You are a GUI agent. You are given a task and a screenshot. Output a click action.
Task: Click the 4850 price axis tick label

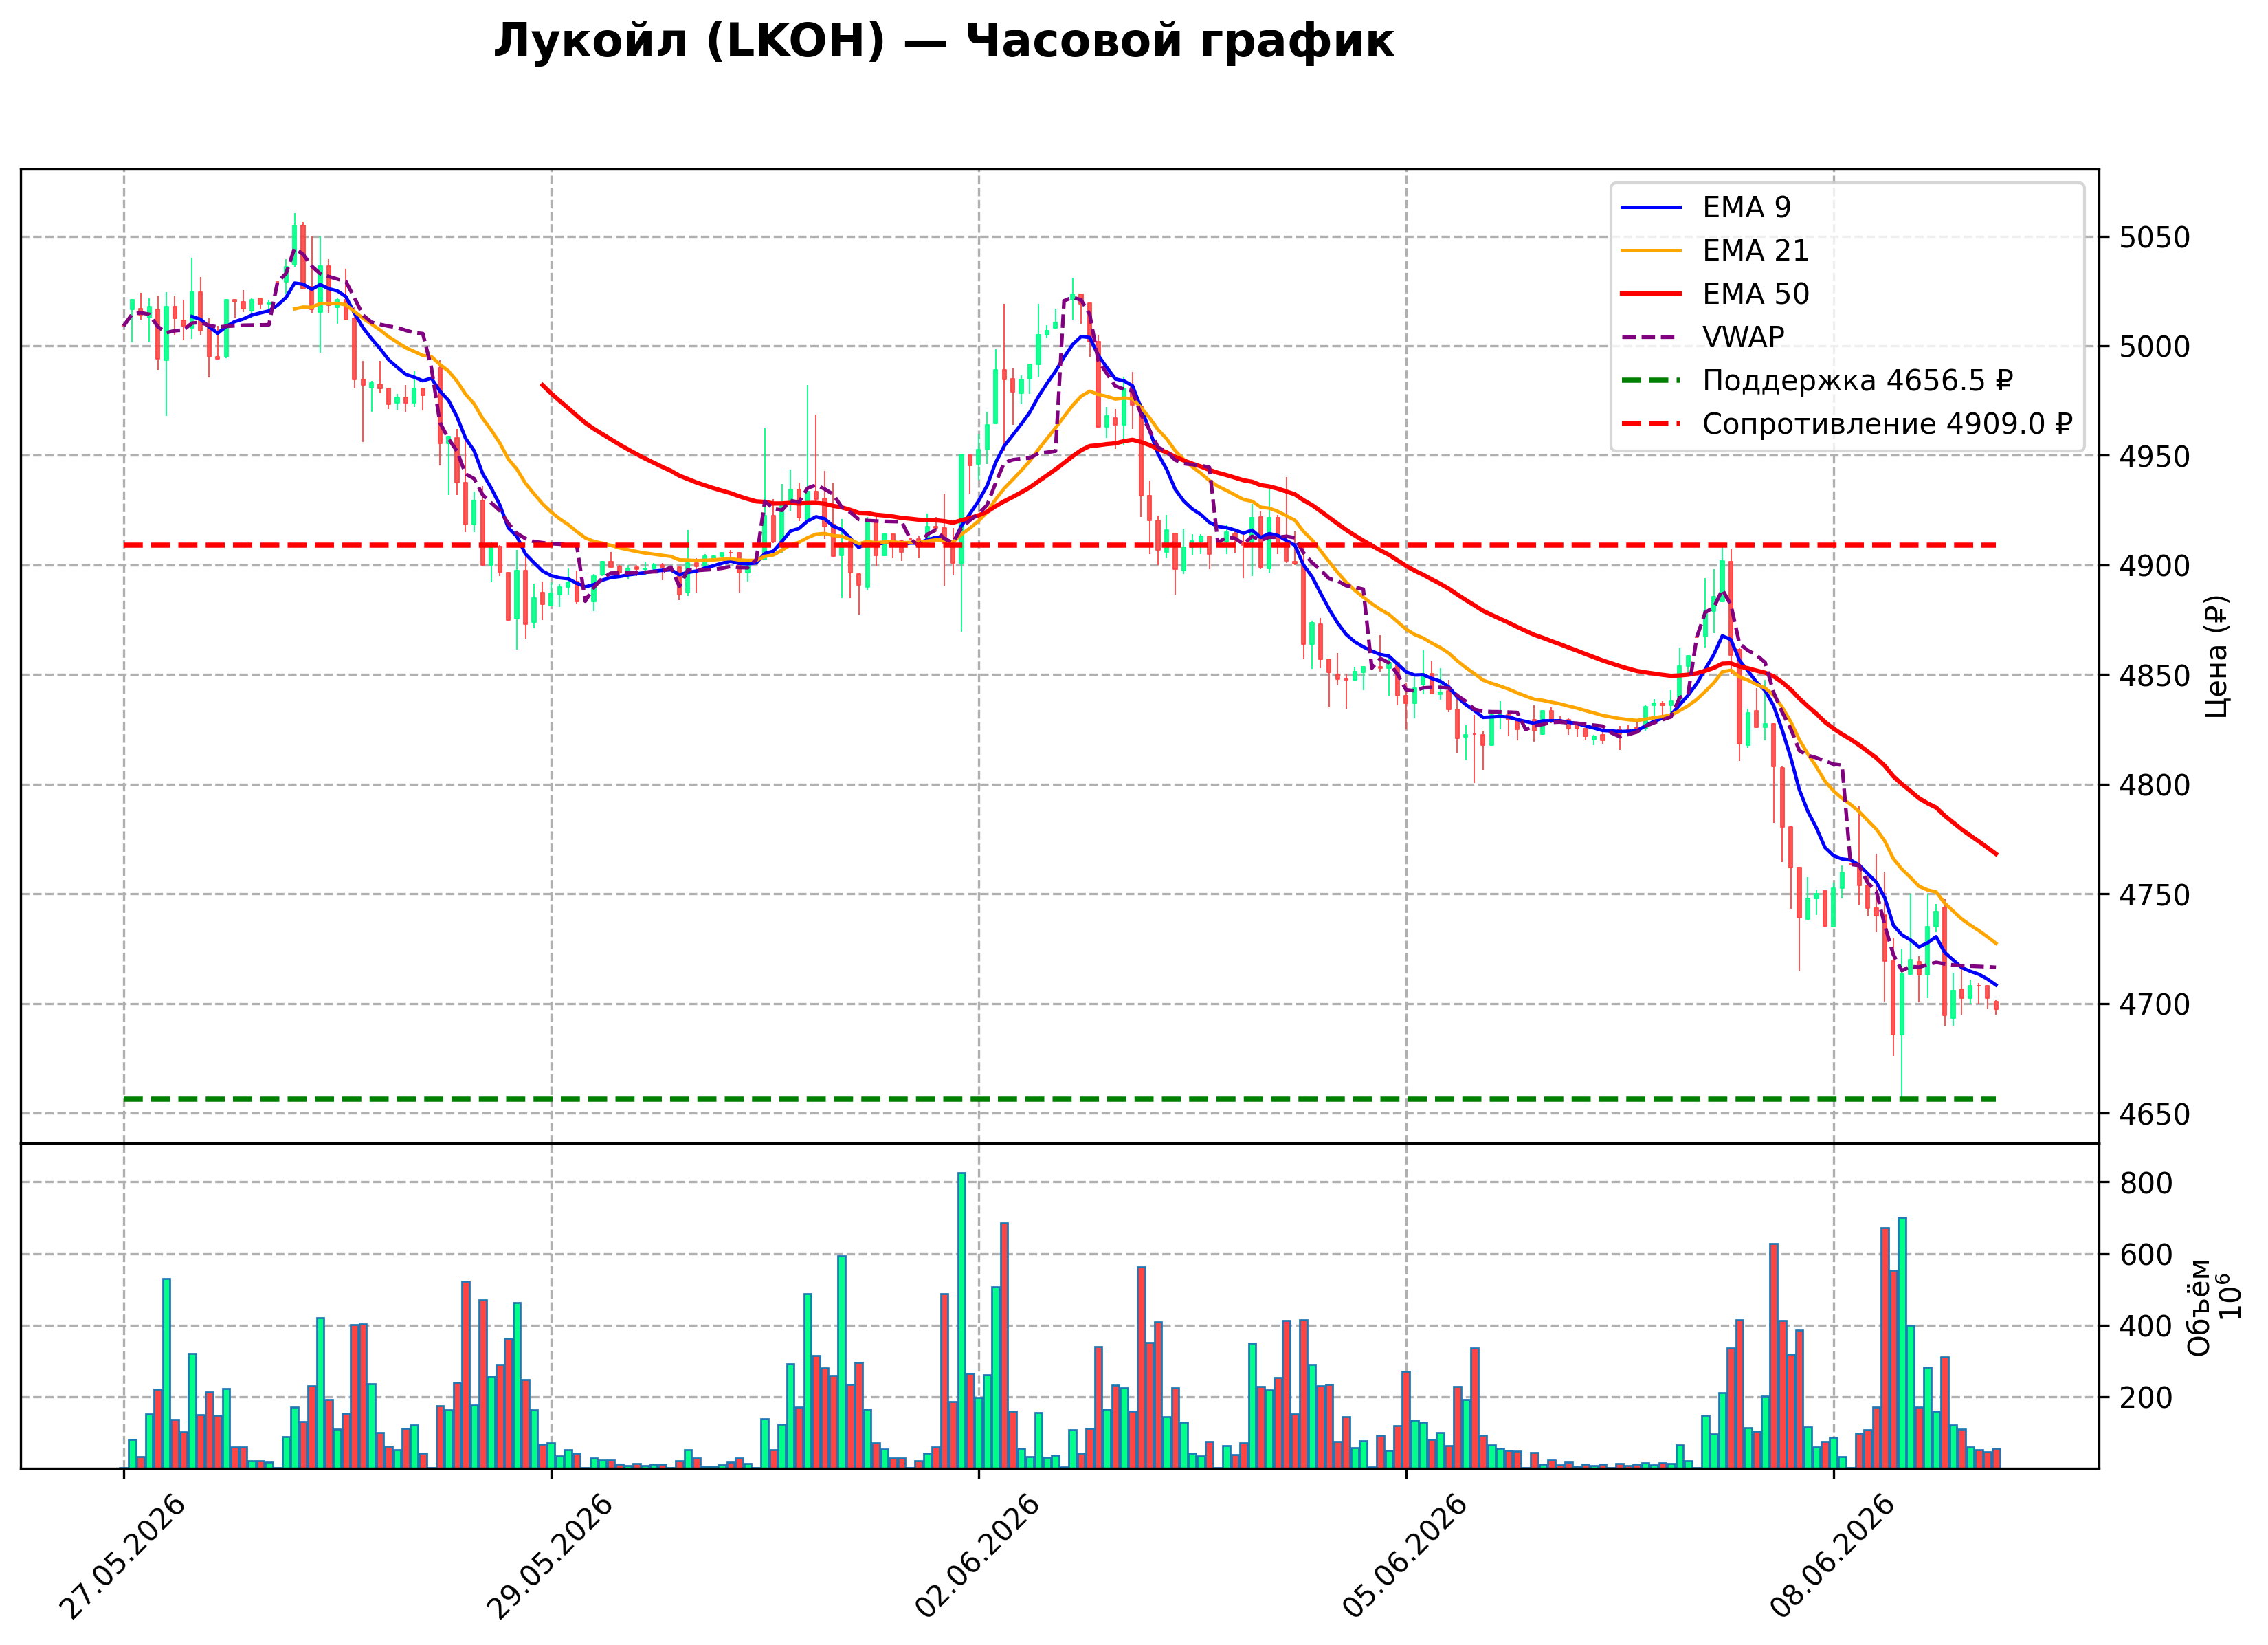[x=2155, y=676]
